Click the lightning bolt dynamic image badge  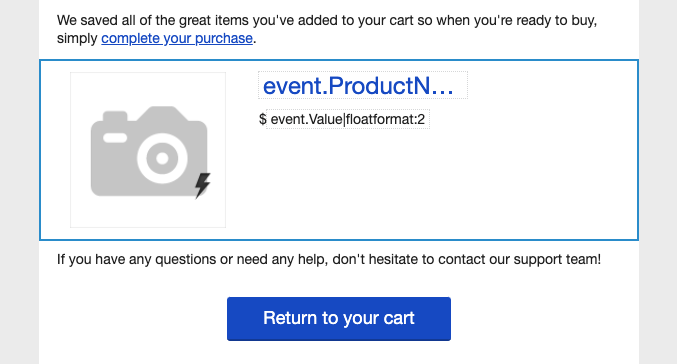202,185
